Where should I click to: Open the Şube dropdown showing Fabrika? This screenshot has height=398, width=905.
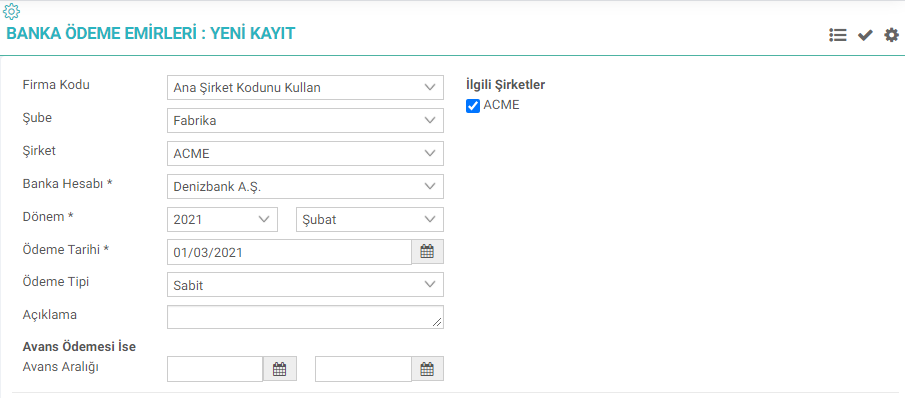point(305,121)
